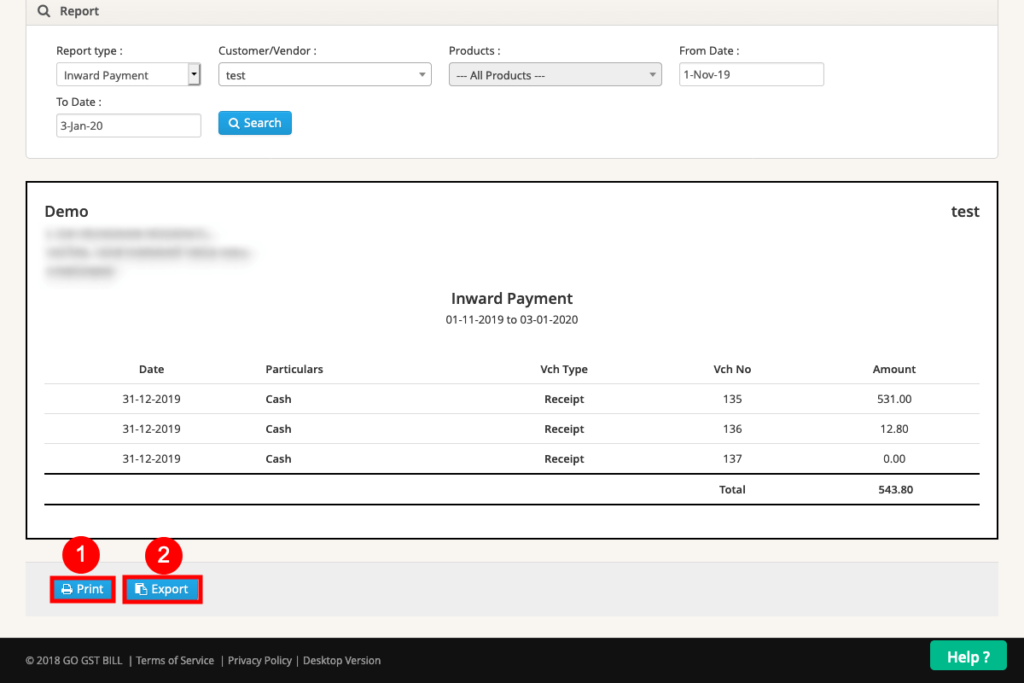Open the Customer/Vendor dropdown showing test
The height and width of the screenshot is (683, 1024).
[324, 74]
